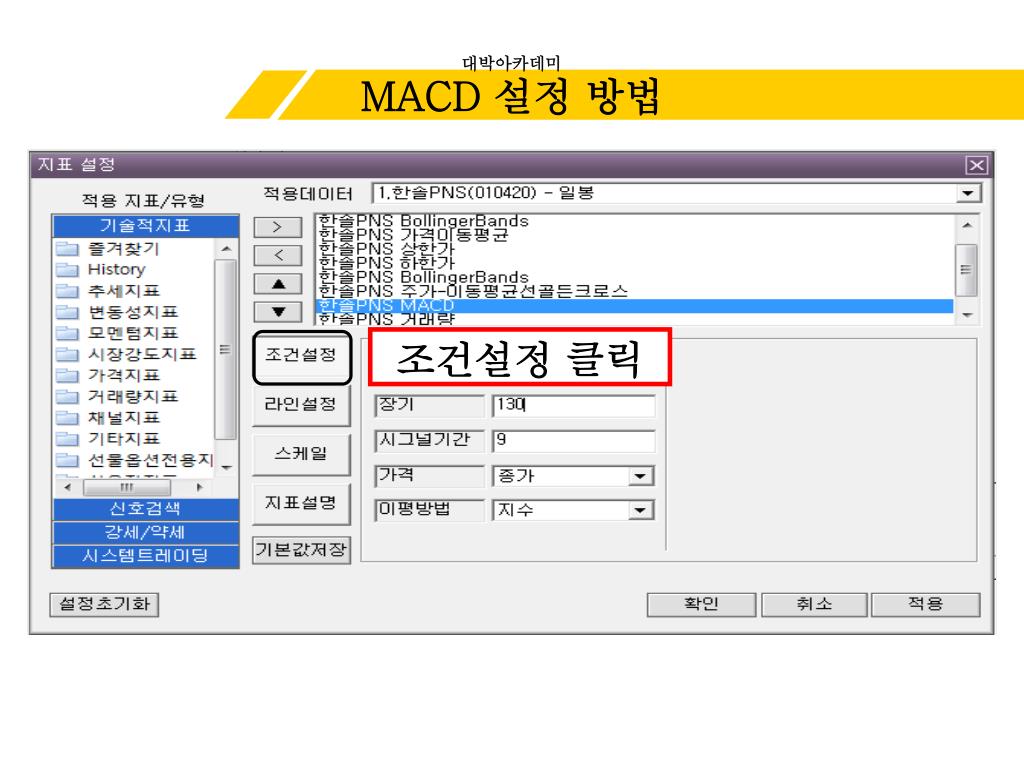Open the 시장강도지표 folder

coord(126,354)
